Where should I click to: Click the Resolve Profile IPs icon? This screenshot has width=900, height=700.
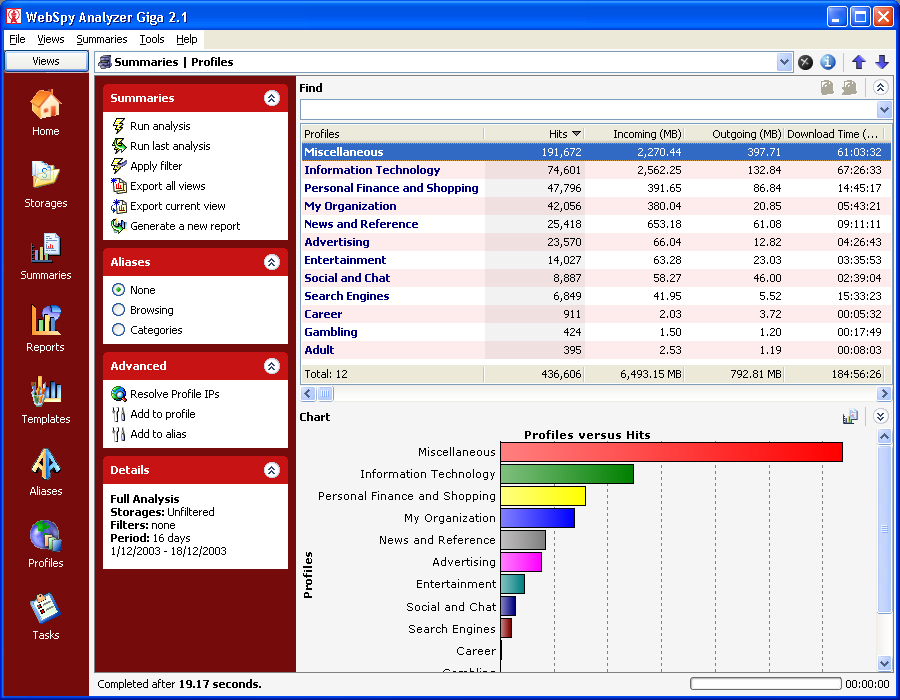pos(119,394)
